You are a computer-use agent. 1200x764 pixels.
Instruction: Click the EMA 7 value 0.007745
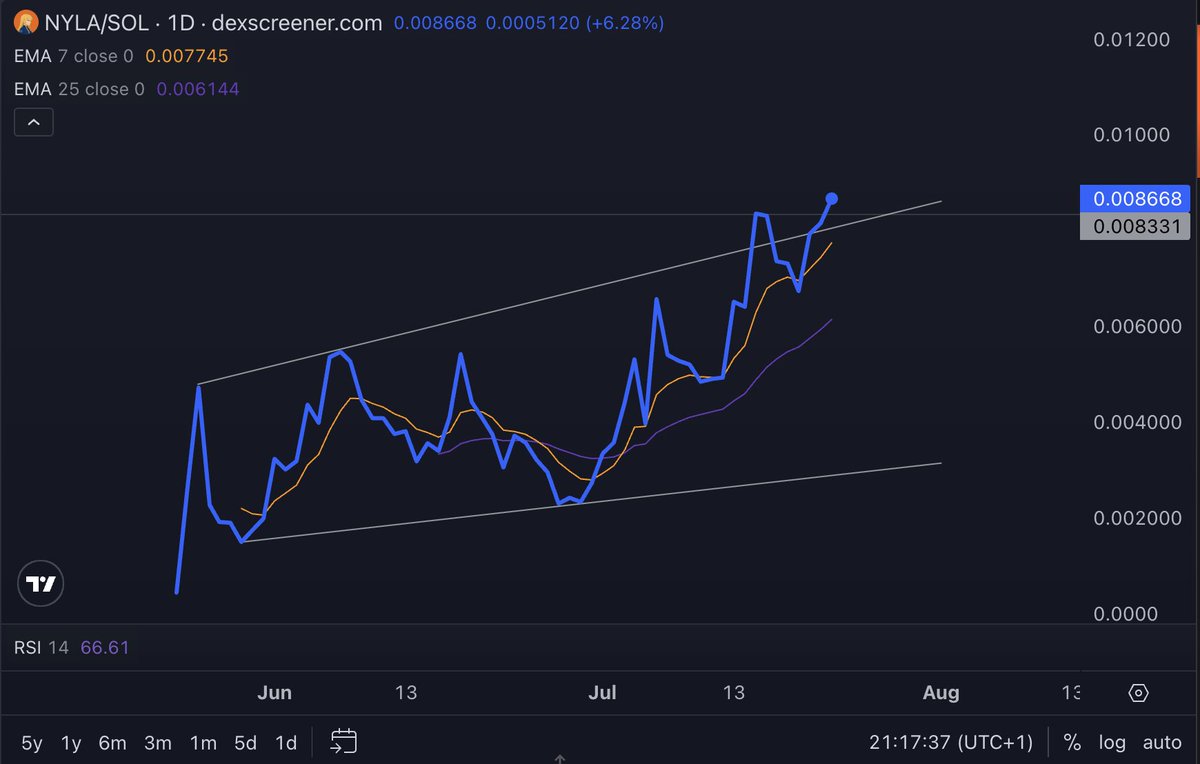pos(186,56)
